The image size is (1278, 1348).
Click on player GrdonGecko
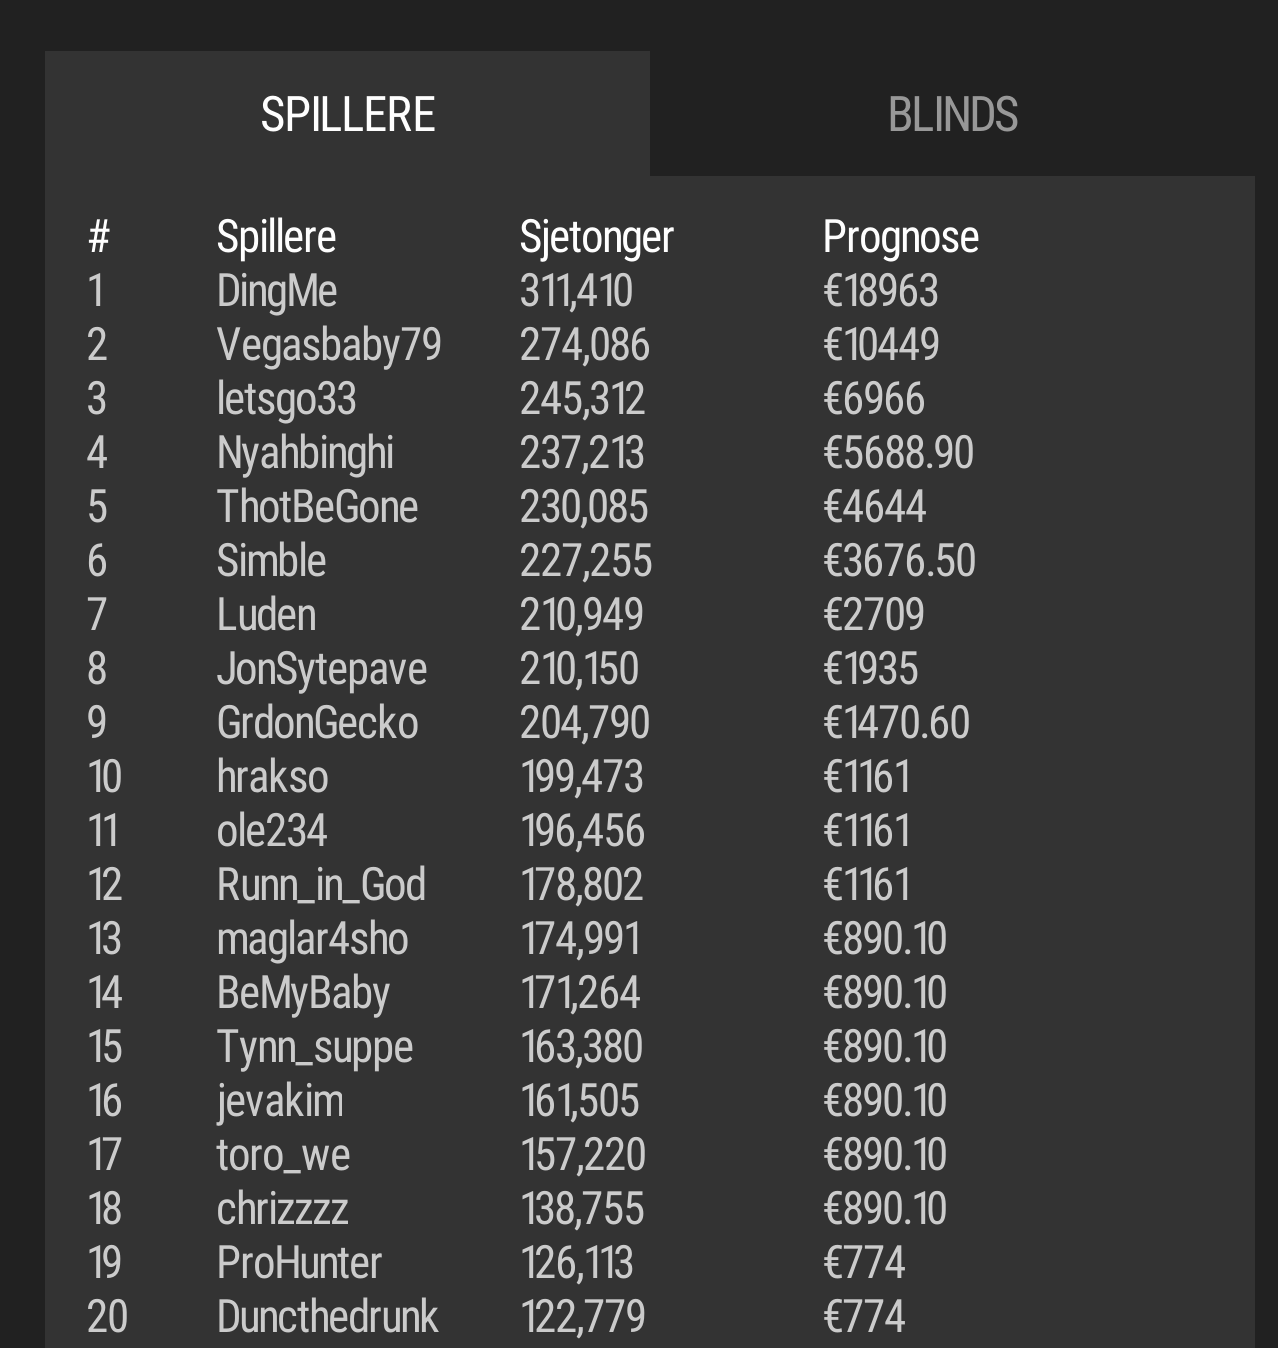coord(318,723)
